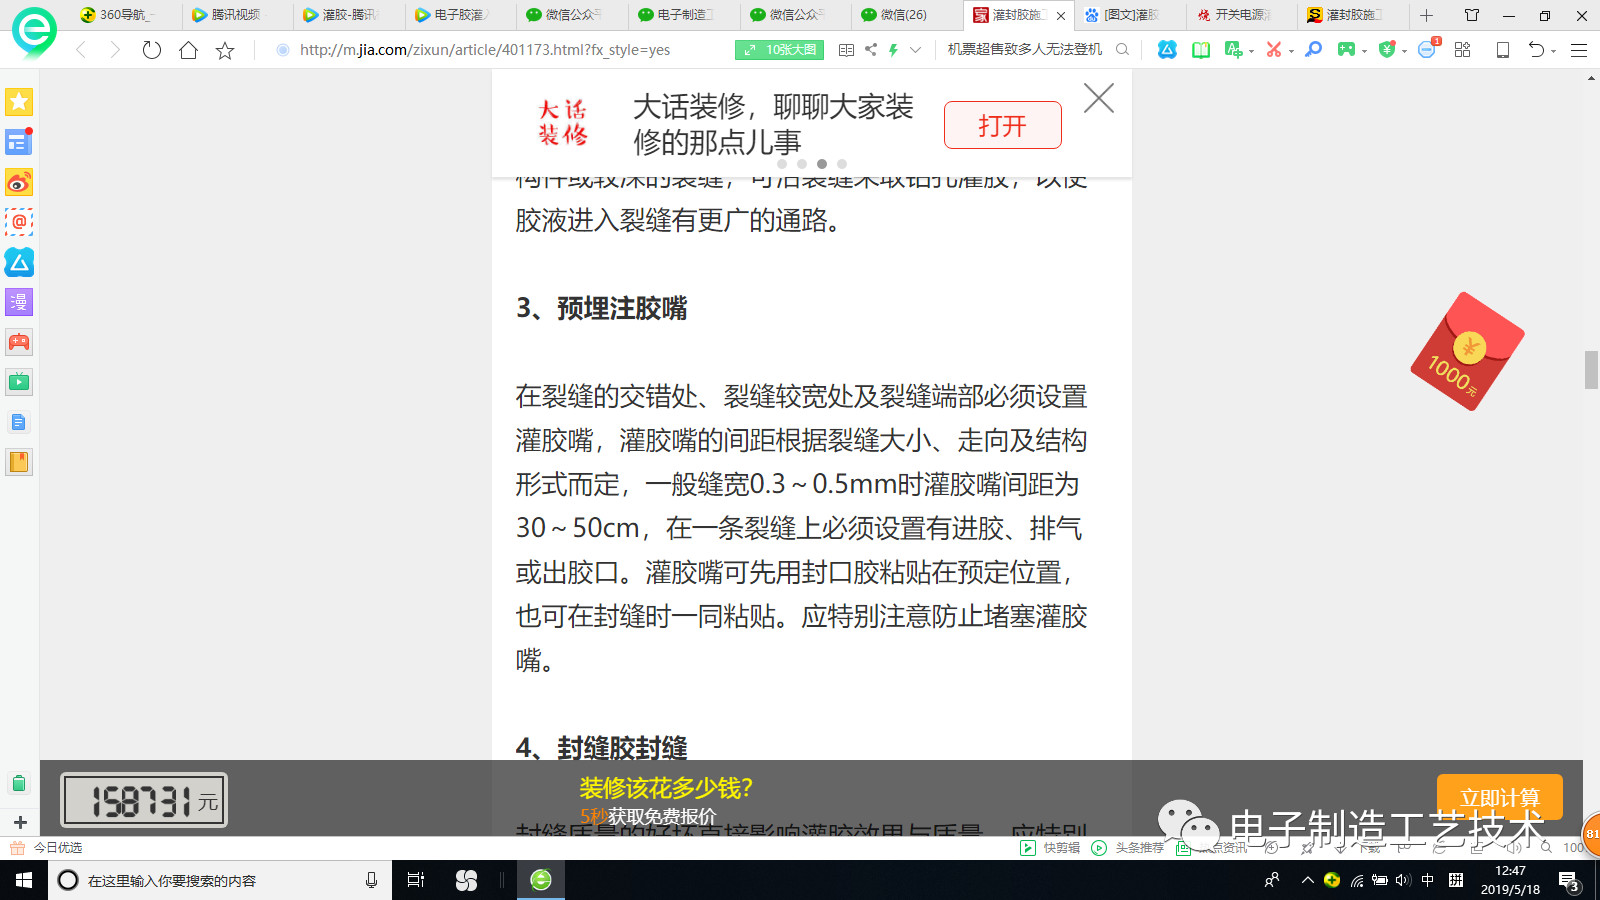Click the 158731元 counter display
1600x900 pixels.
[x=144, y=800]
